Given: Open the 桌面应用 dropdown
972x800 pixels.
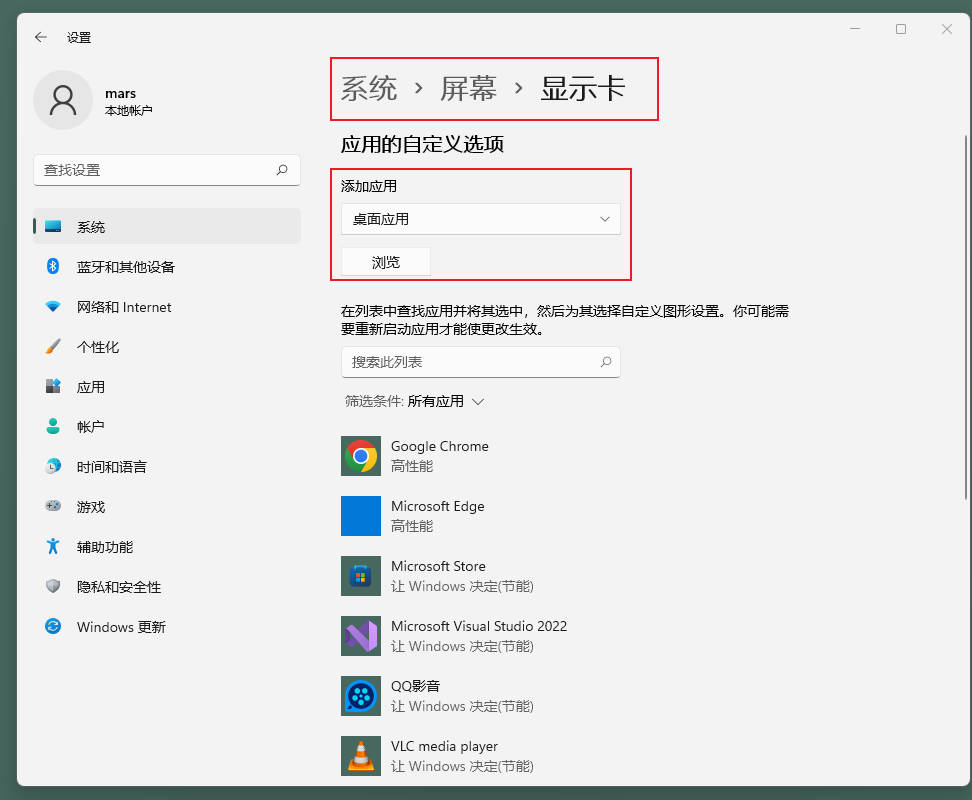Looking at the screenshot, I should [x=481, y=219].
